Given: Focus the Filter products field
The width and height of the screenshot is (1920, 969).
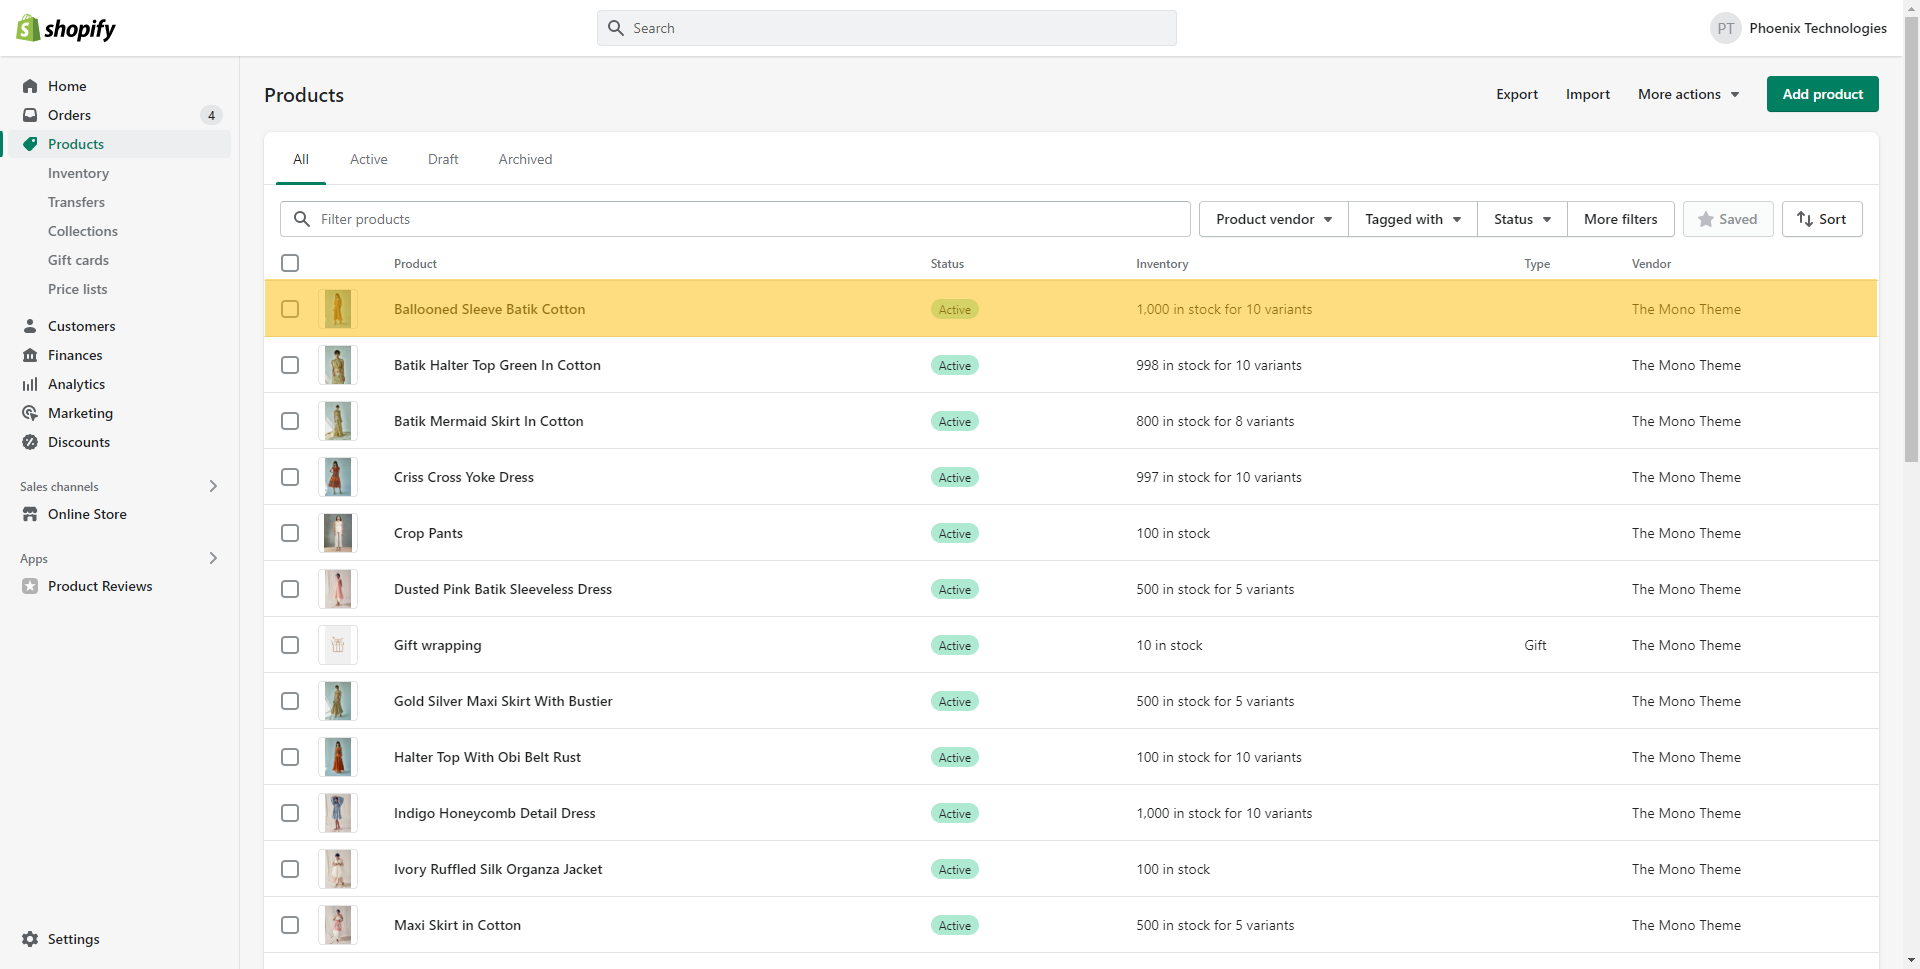Looking at the screenshot, I should (735, 219).
